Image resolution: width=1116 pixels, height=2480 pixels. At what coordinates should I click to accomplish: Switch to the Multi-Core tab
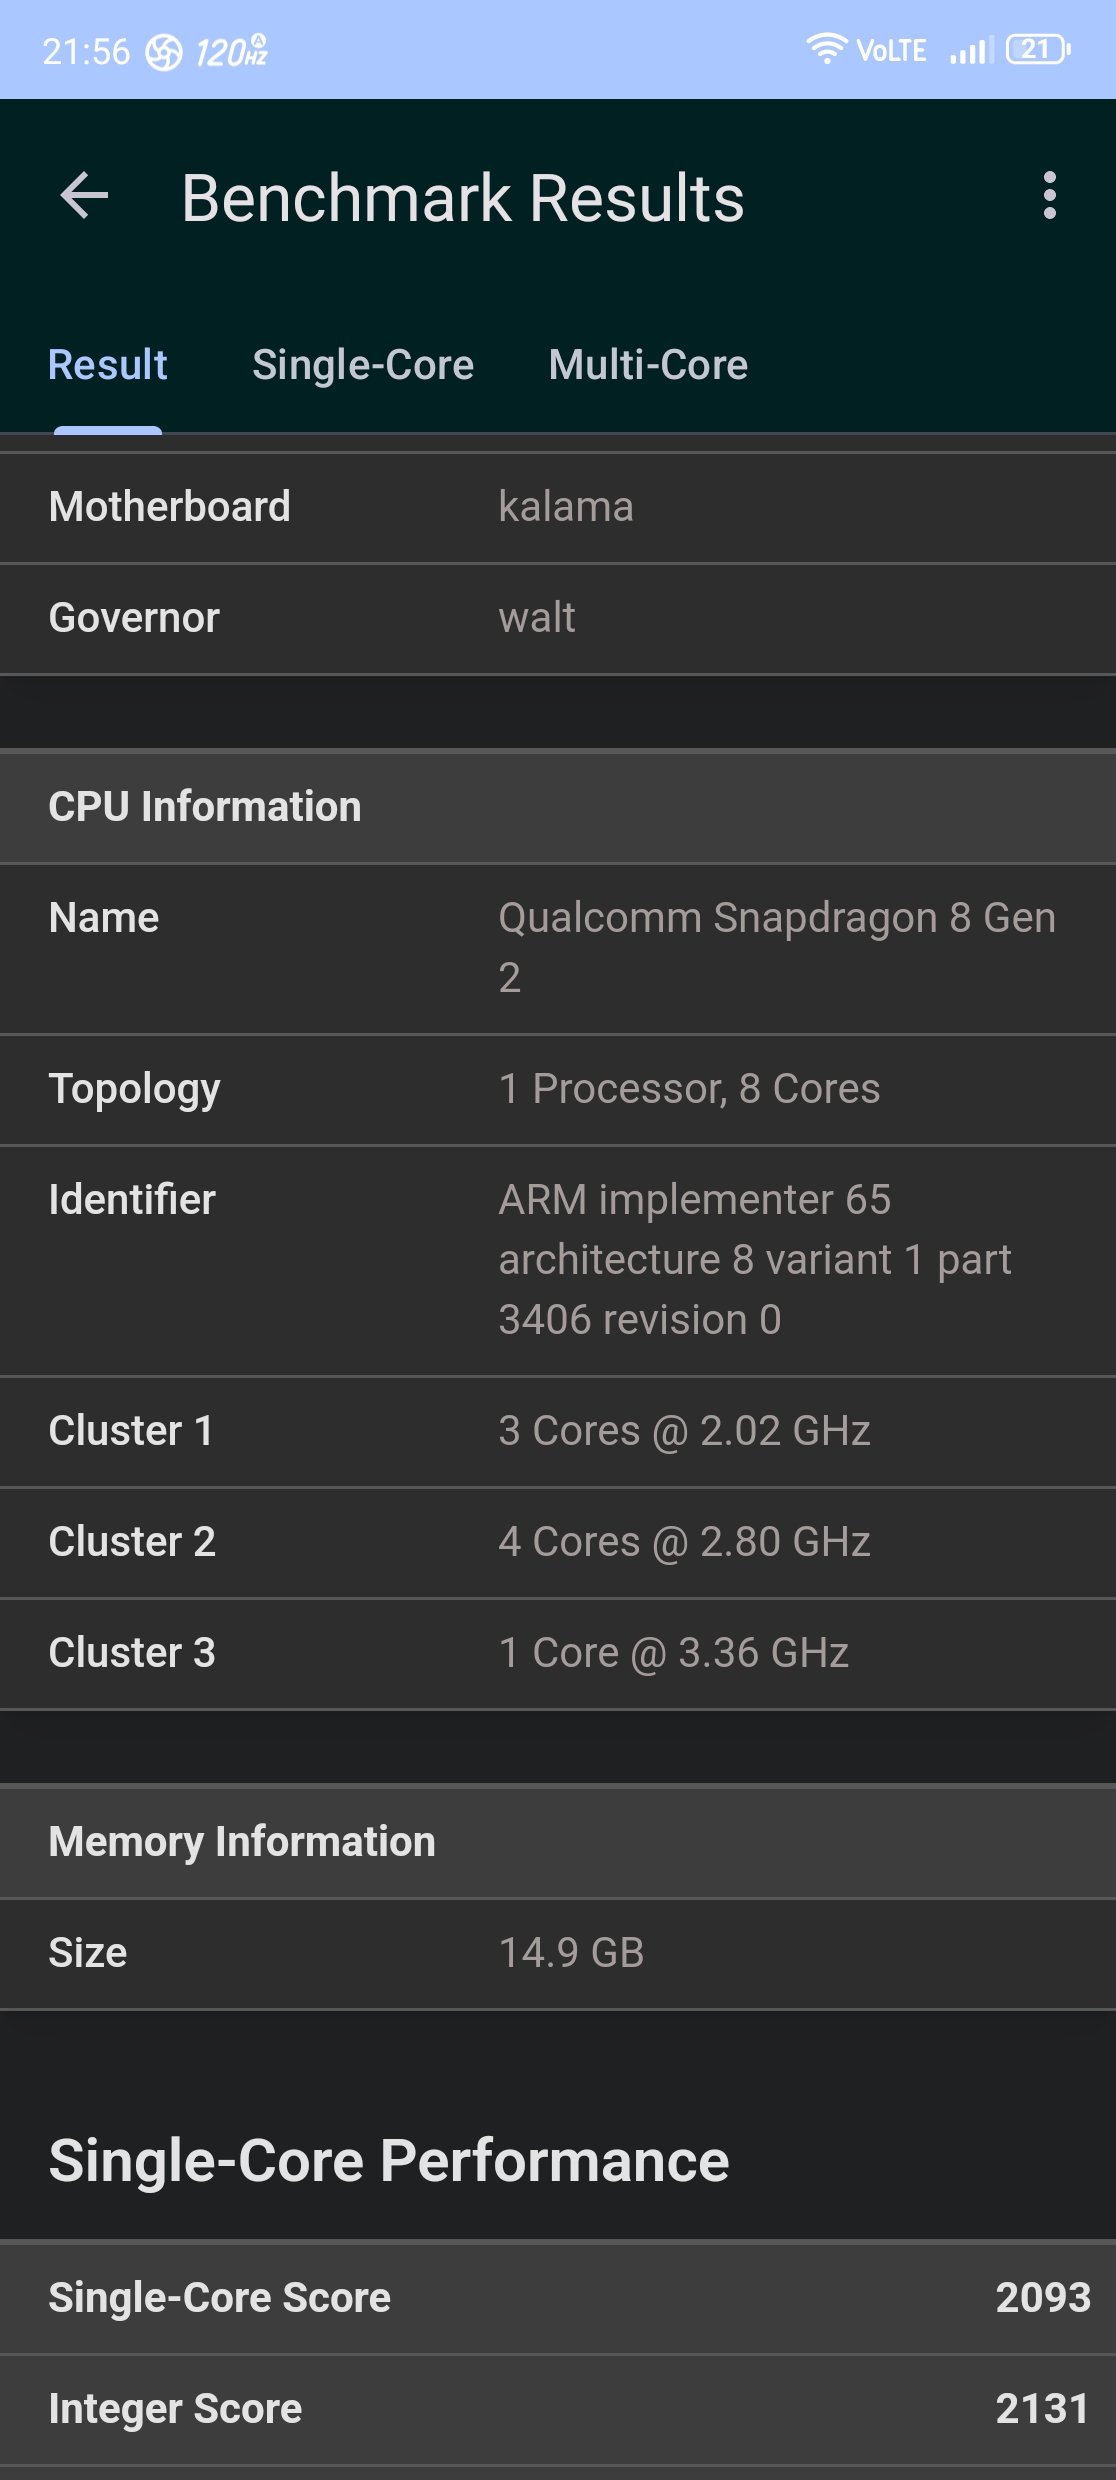coord(648,366)
